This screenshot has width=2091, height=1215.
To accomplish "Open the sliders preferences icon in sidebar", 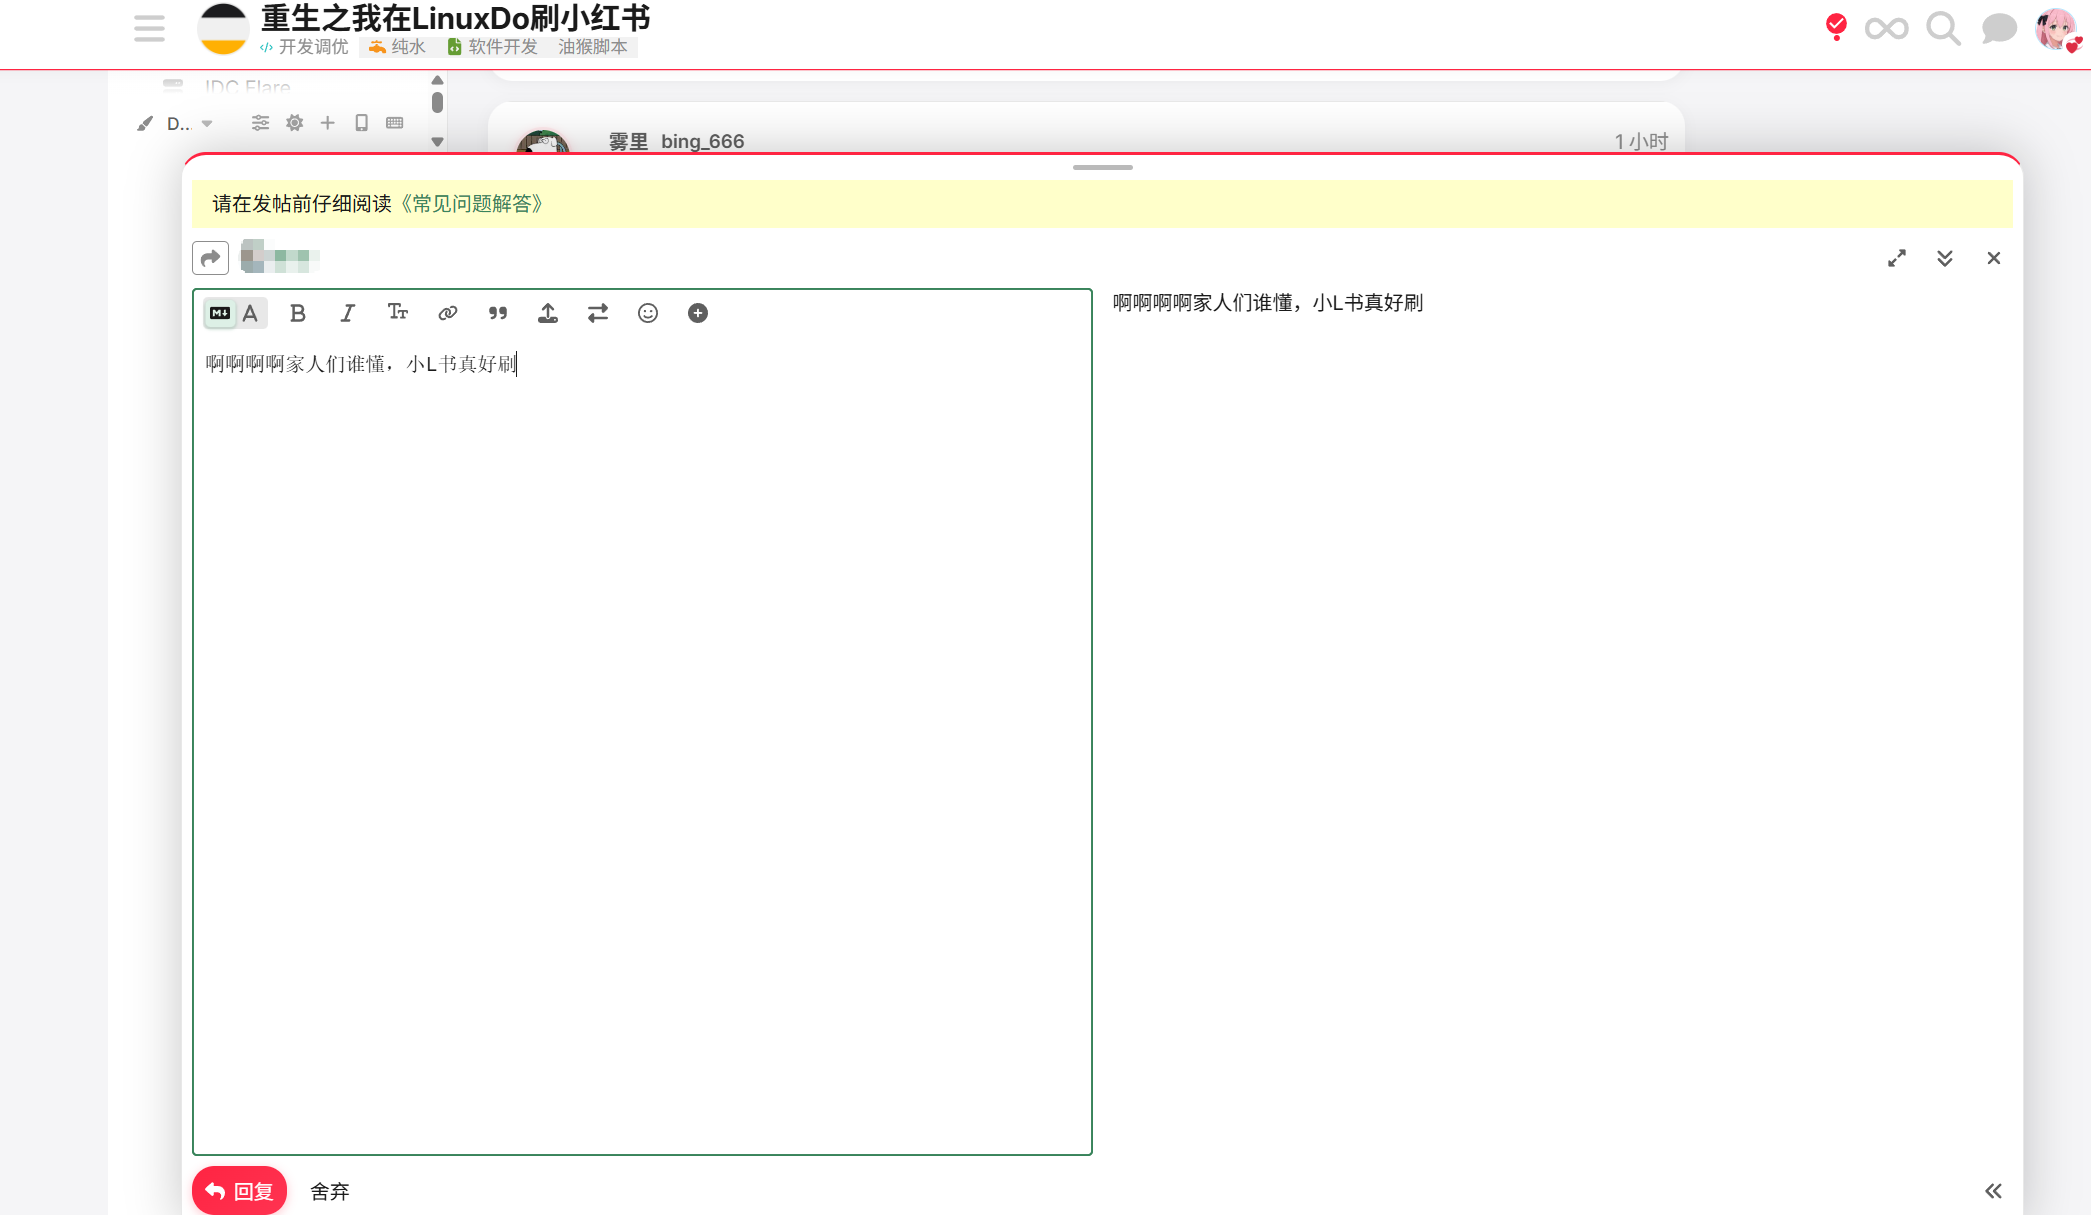I will pyautogui.click(x=260, y=123).
